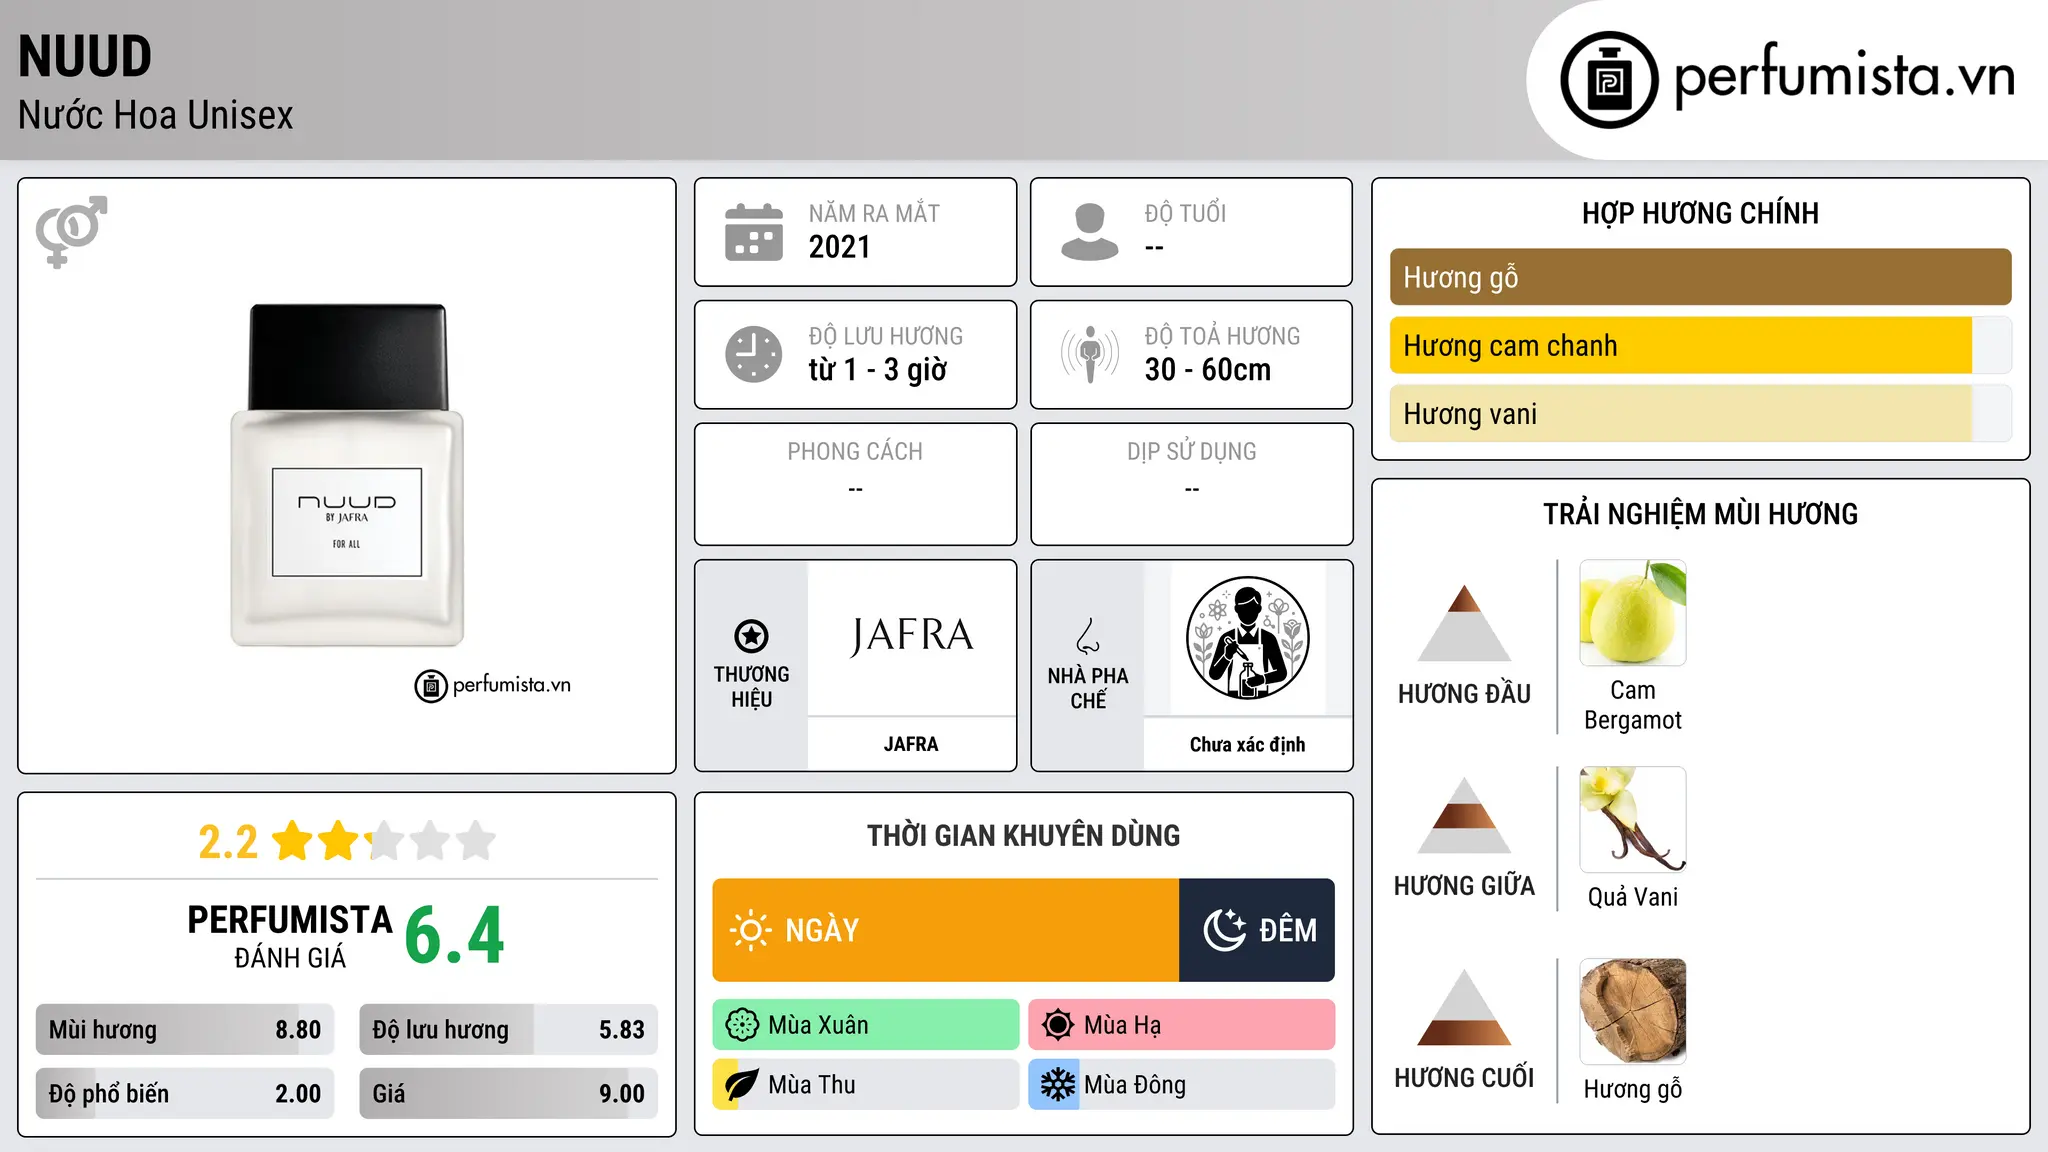Click the clock icon beside Độ lưu hương
The width and height of the screenshot is (2048, 1152).
(x=754, y=354)
